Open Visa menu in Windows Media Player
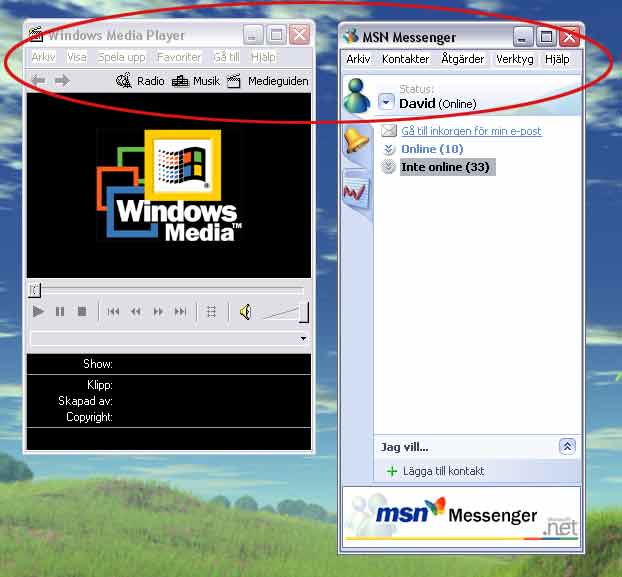This screenshot has height=577, width=622. (77, 57)
